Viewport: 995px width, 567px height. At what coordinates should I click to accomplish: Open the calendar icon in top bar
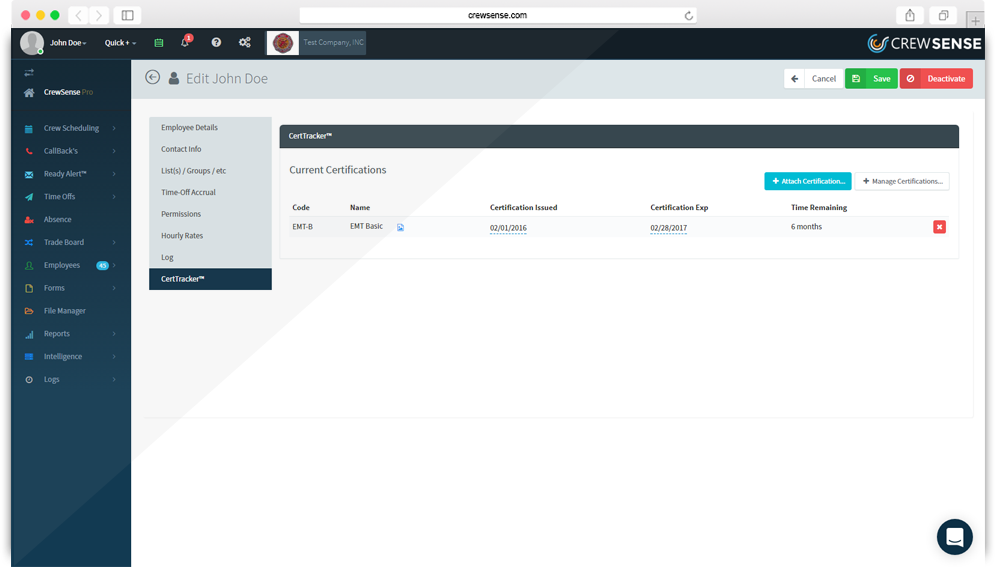click(159, 42)
